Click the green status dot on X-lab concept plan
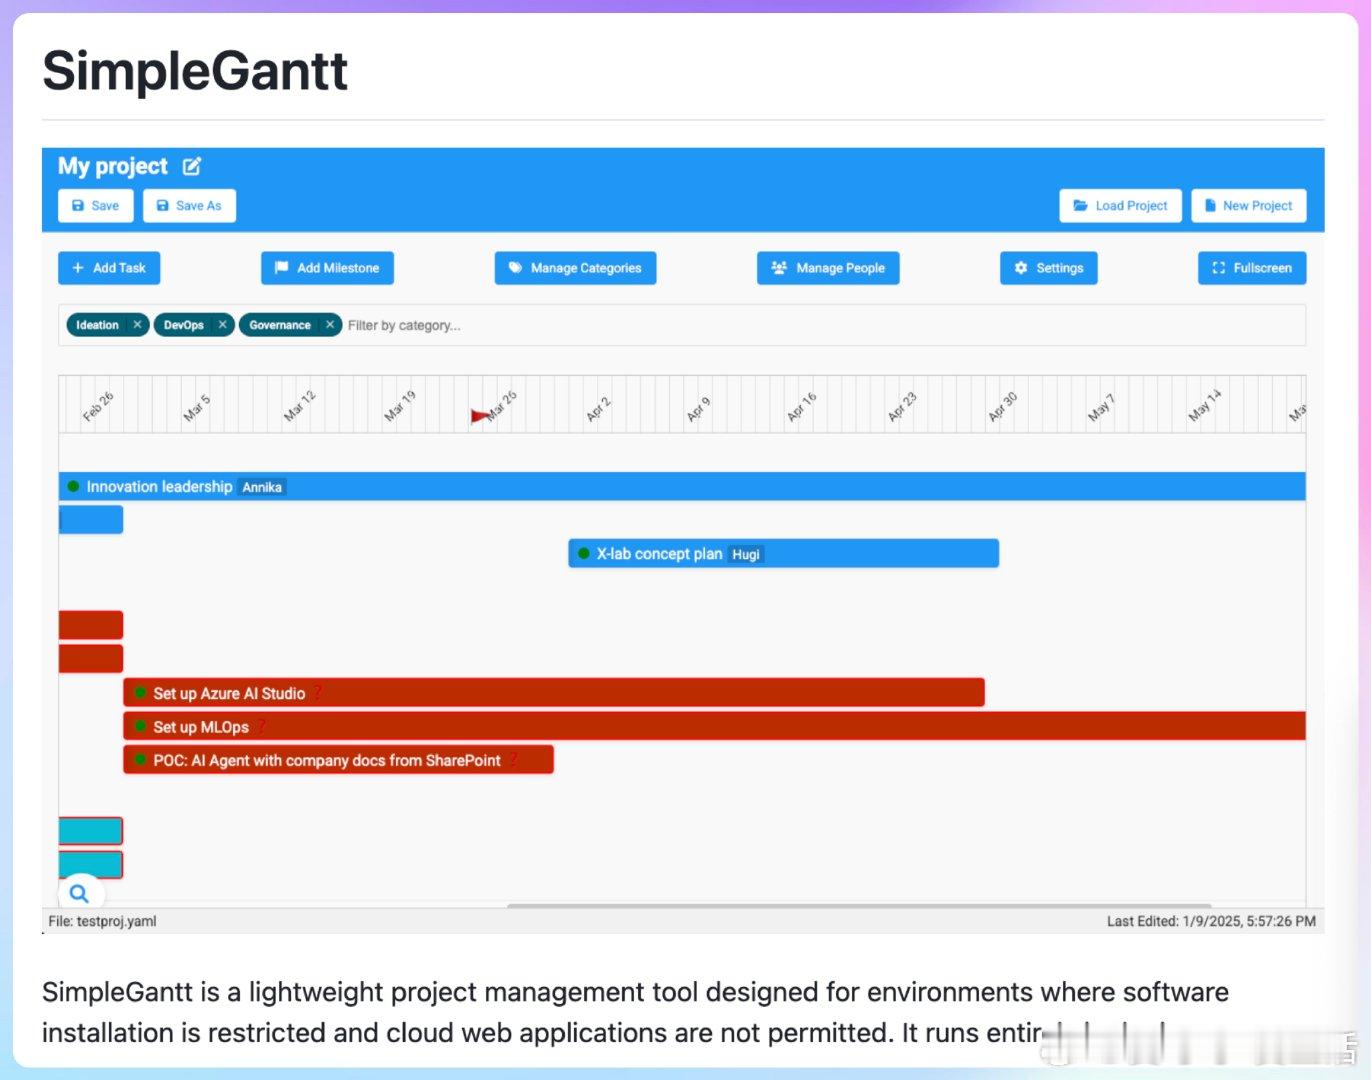1371x1080 pixels. click(x=584, y=554)
